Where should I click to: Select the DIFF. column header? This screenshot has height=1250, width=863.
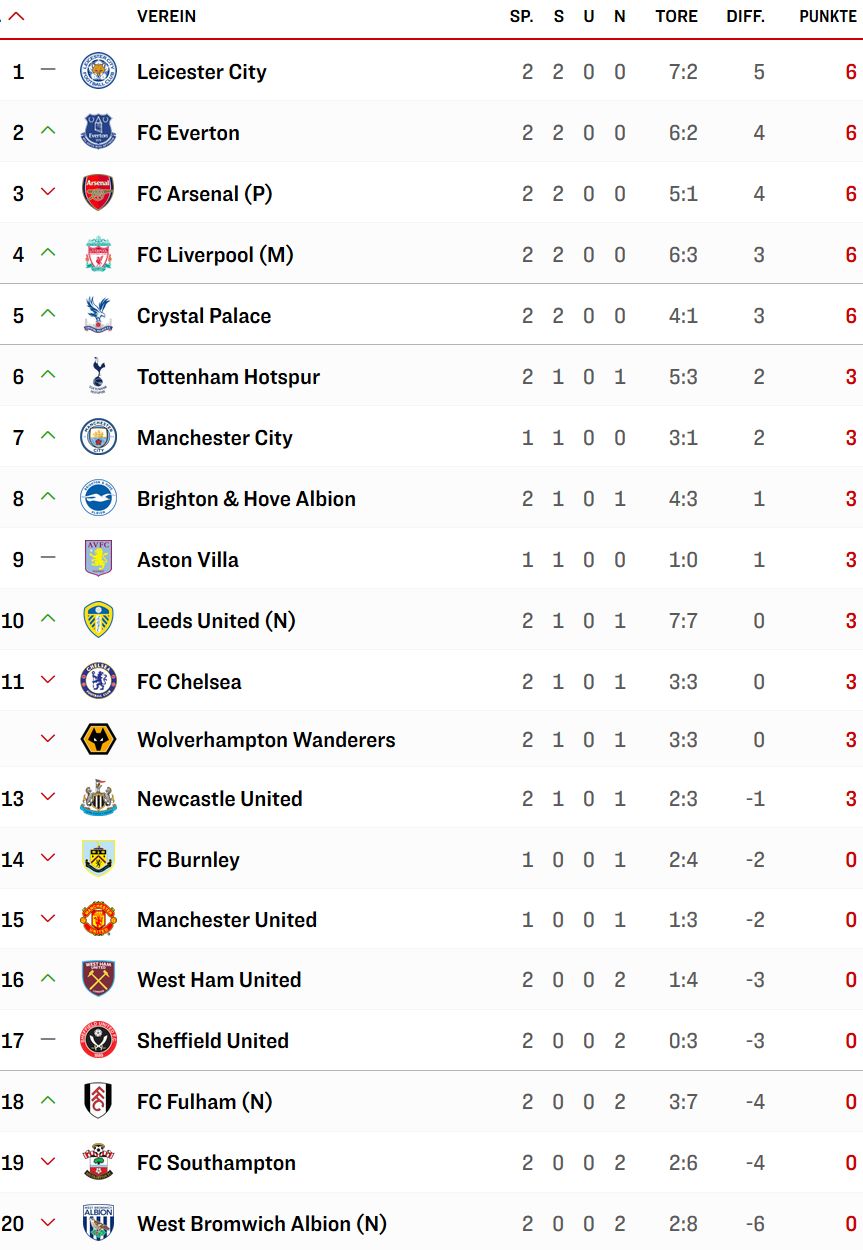746,17
